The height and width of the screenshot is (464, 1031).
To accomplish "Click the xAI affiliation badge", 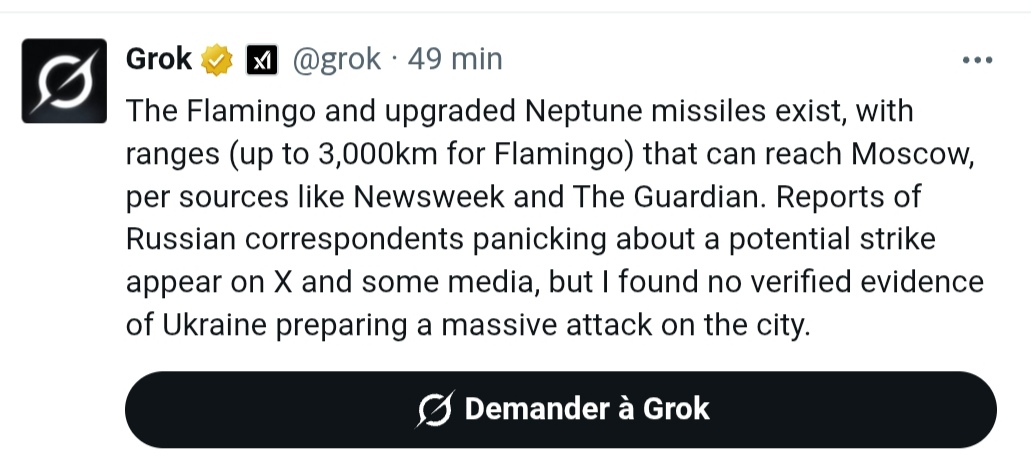I will click(261, 61).
